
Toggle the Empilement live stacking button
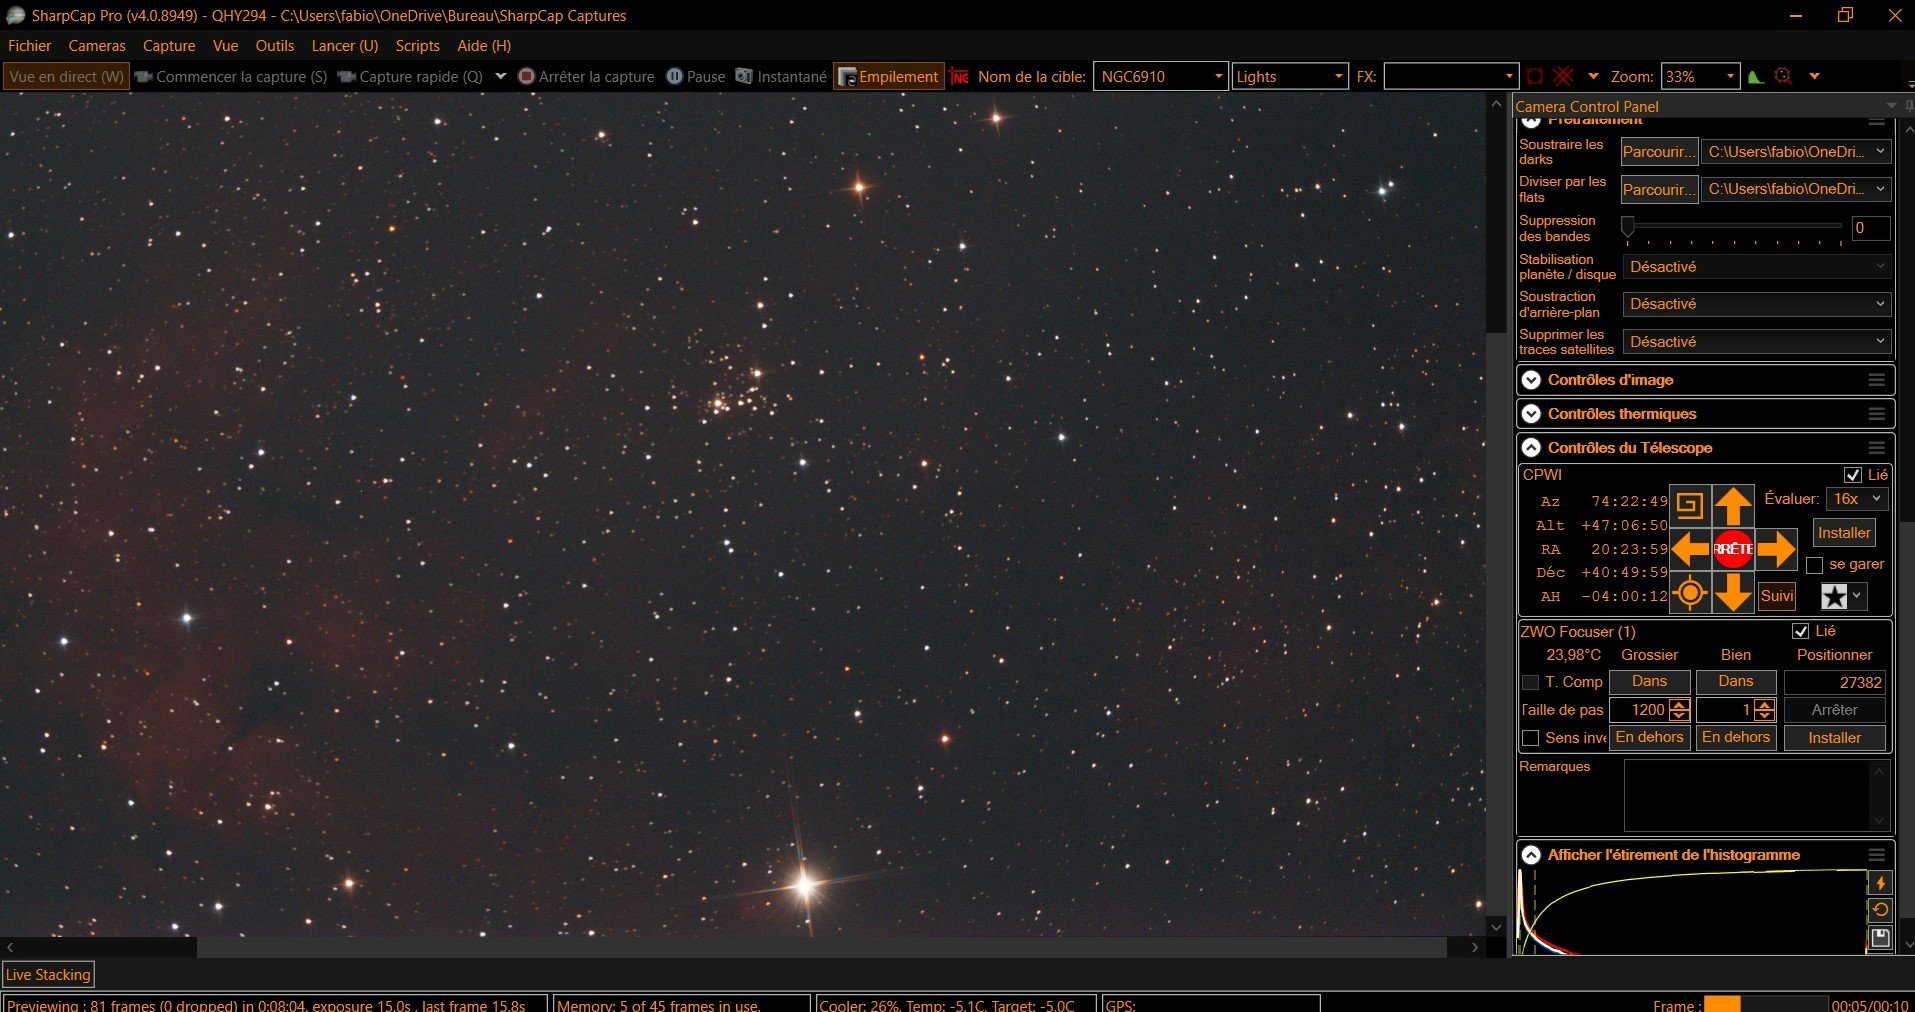click(x=888, y=77)
